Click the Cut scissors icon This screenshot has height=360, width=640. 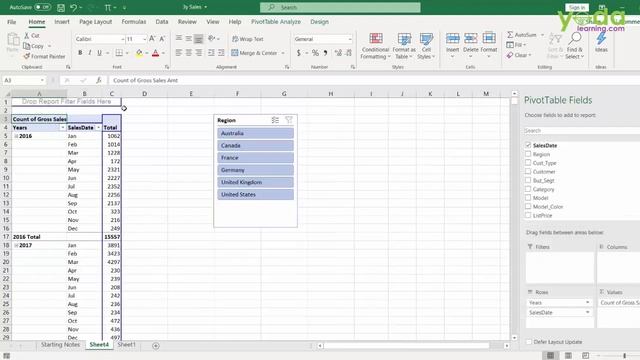[x=27, y=36]
